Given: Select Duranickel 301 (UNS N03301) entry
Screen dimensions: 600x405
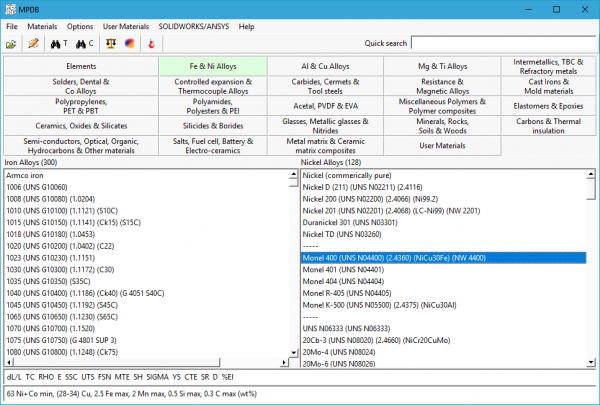Looking at the screenshot, I should tap(443, 222).
